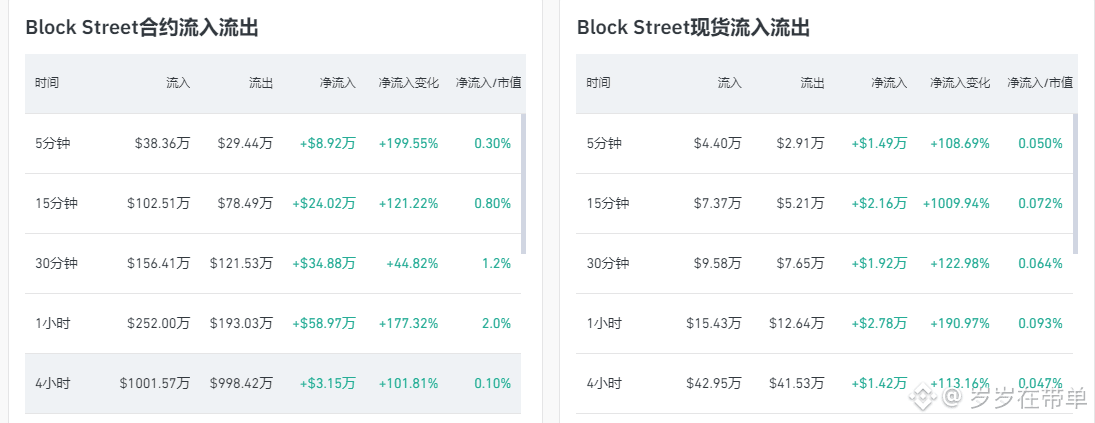Click spot net inflow +$1.92万

click(x=879, y=264)
